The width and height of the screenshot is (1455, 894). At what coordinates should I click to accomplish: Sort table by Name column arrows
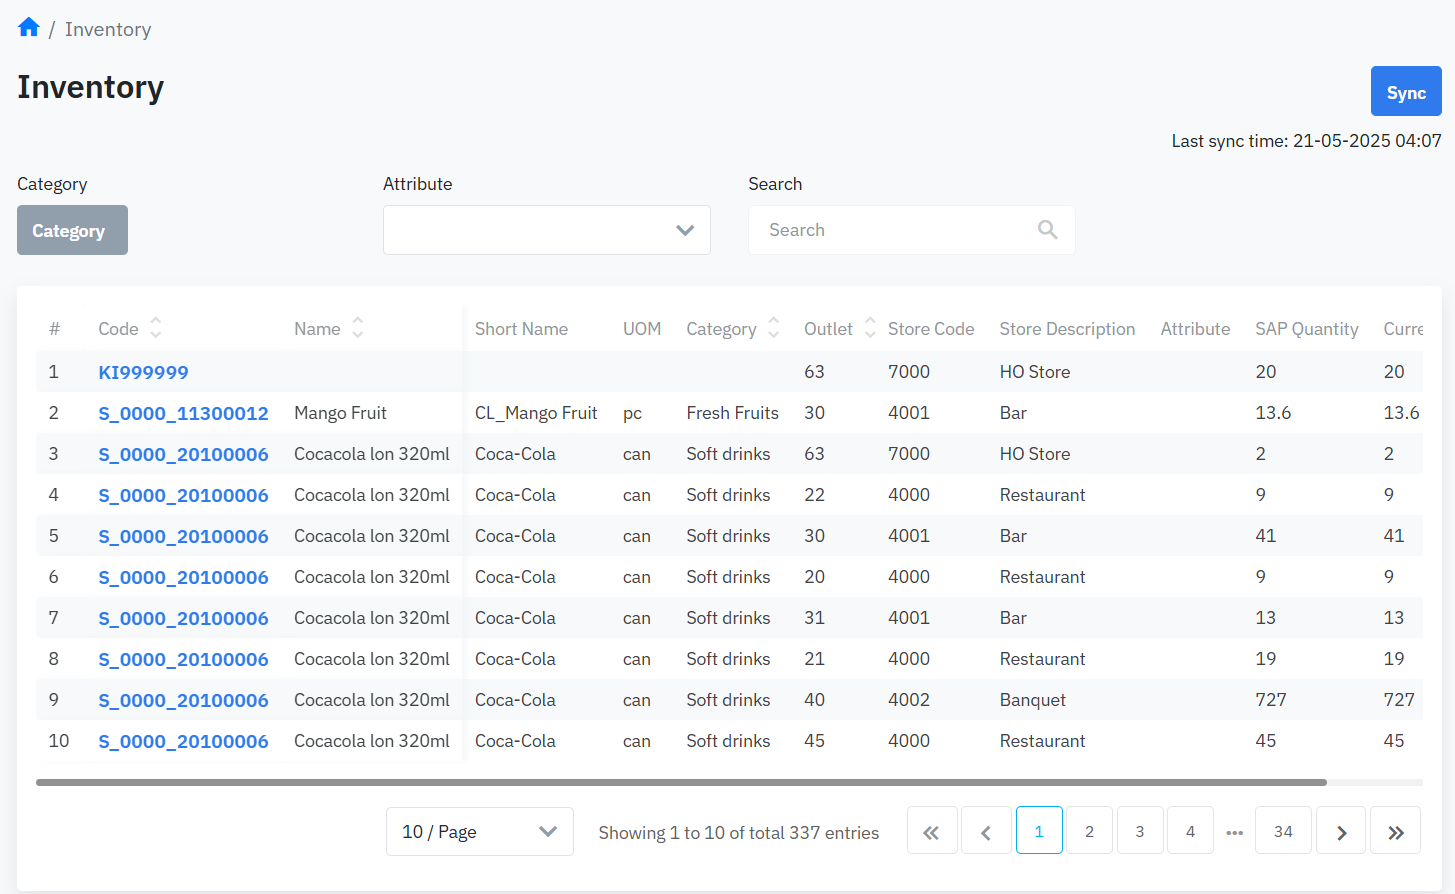tap(358, 328)
